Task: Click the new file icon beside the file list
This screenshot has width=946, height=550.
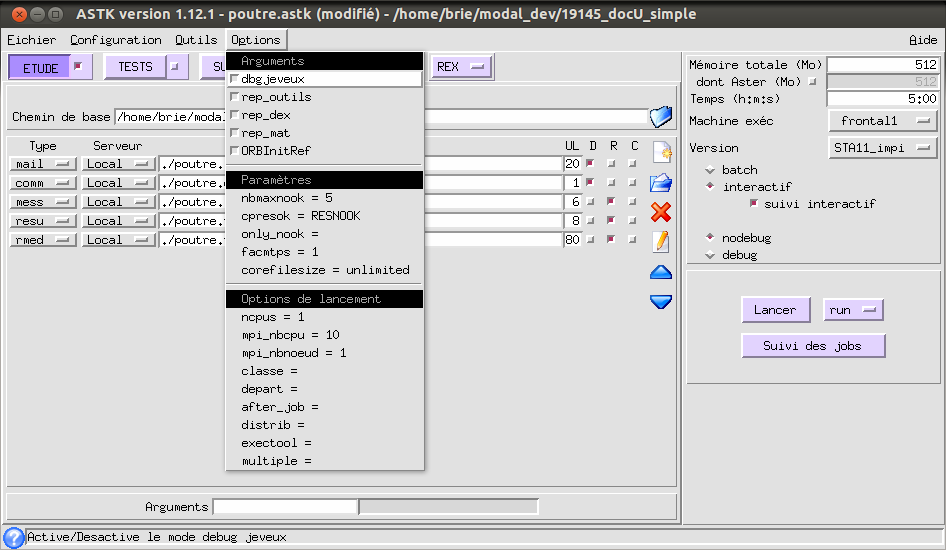Action: point(661,153)
